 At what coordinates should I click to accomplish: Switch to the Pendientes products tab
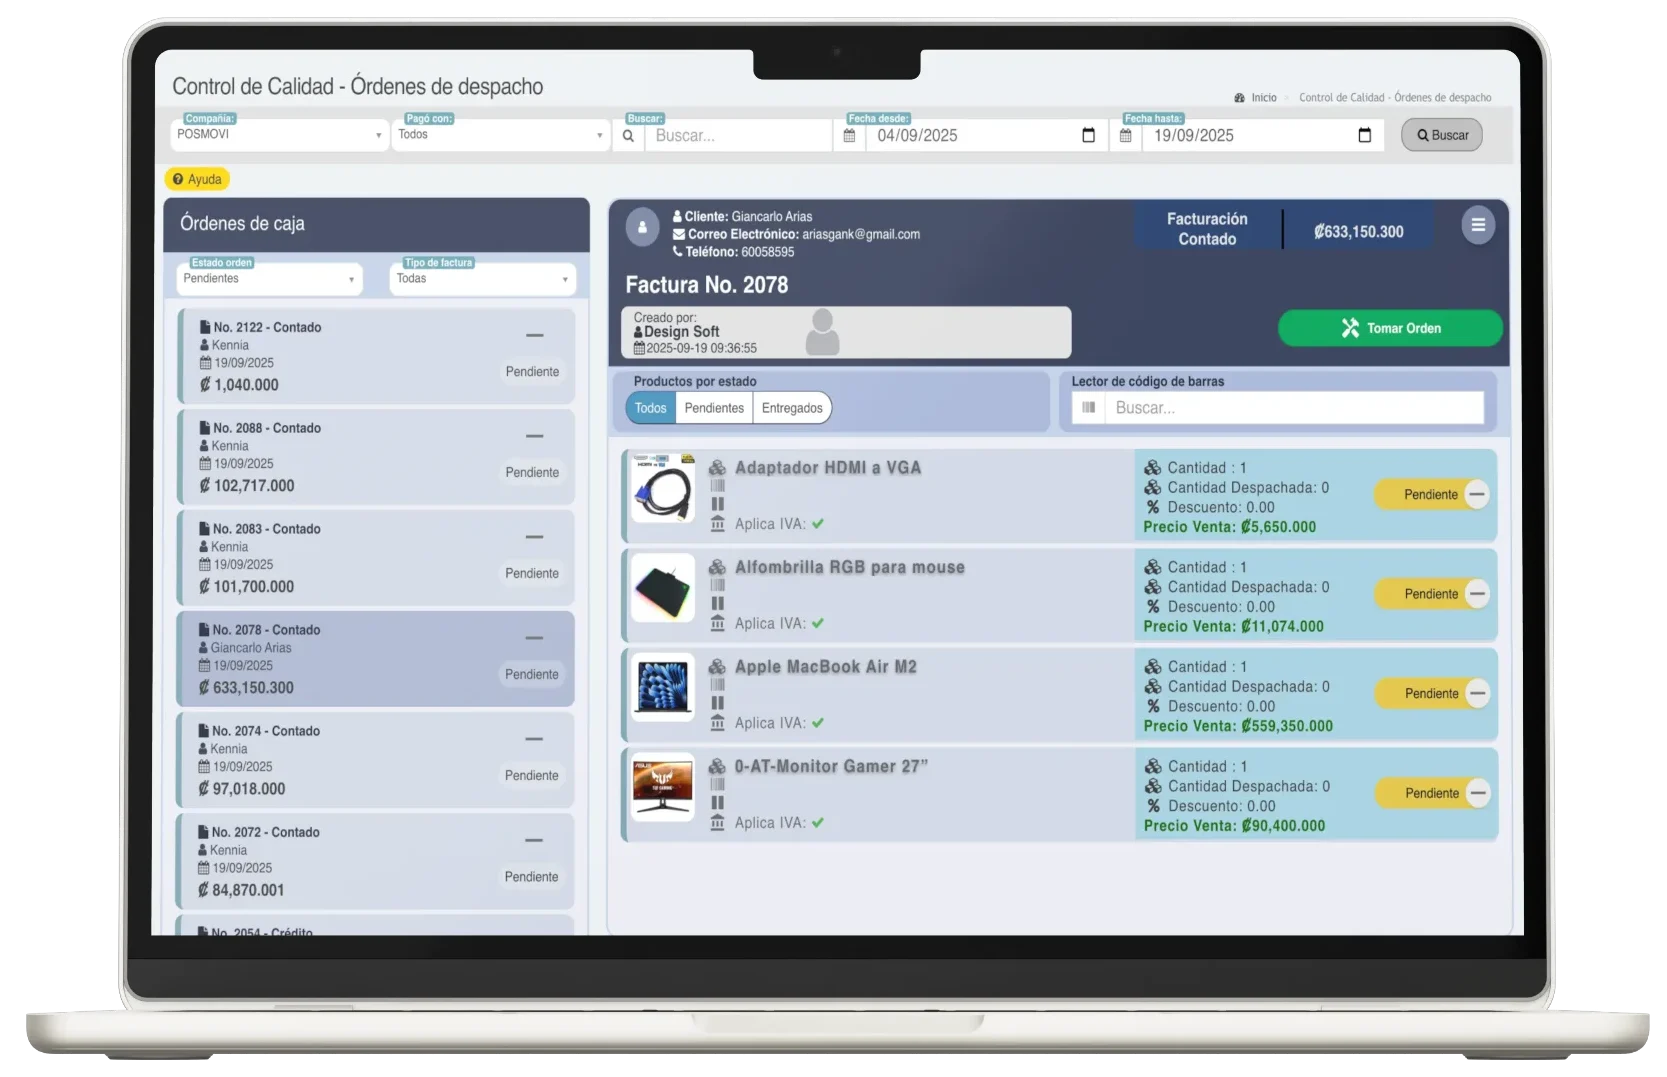point(714,408)
